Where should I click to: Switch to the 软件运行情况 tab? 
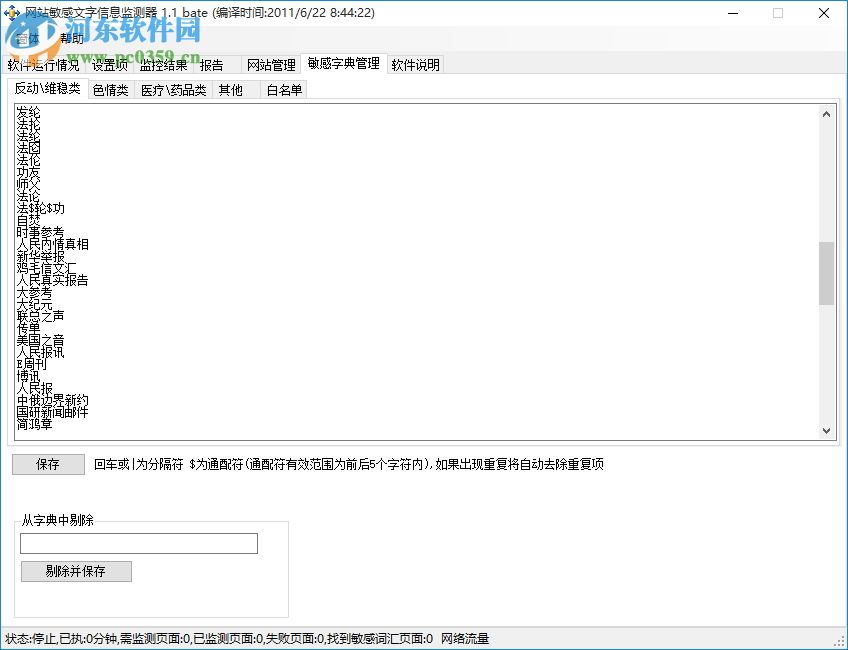click(x=42, y=65)
